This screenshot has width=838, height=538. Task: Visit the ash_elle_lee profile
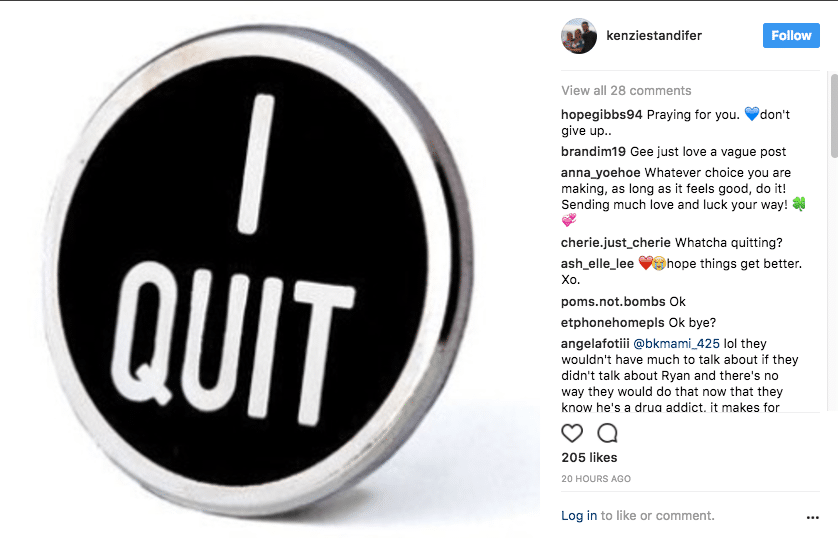point(598,263)
